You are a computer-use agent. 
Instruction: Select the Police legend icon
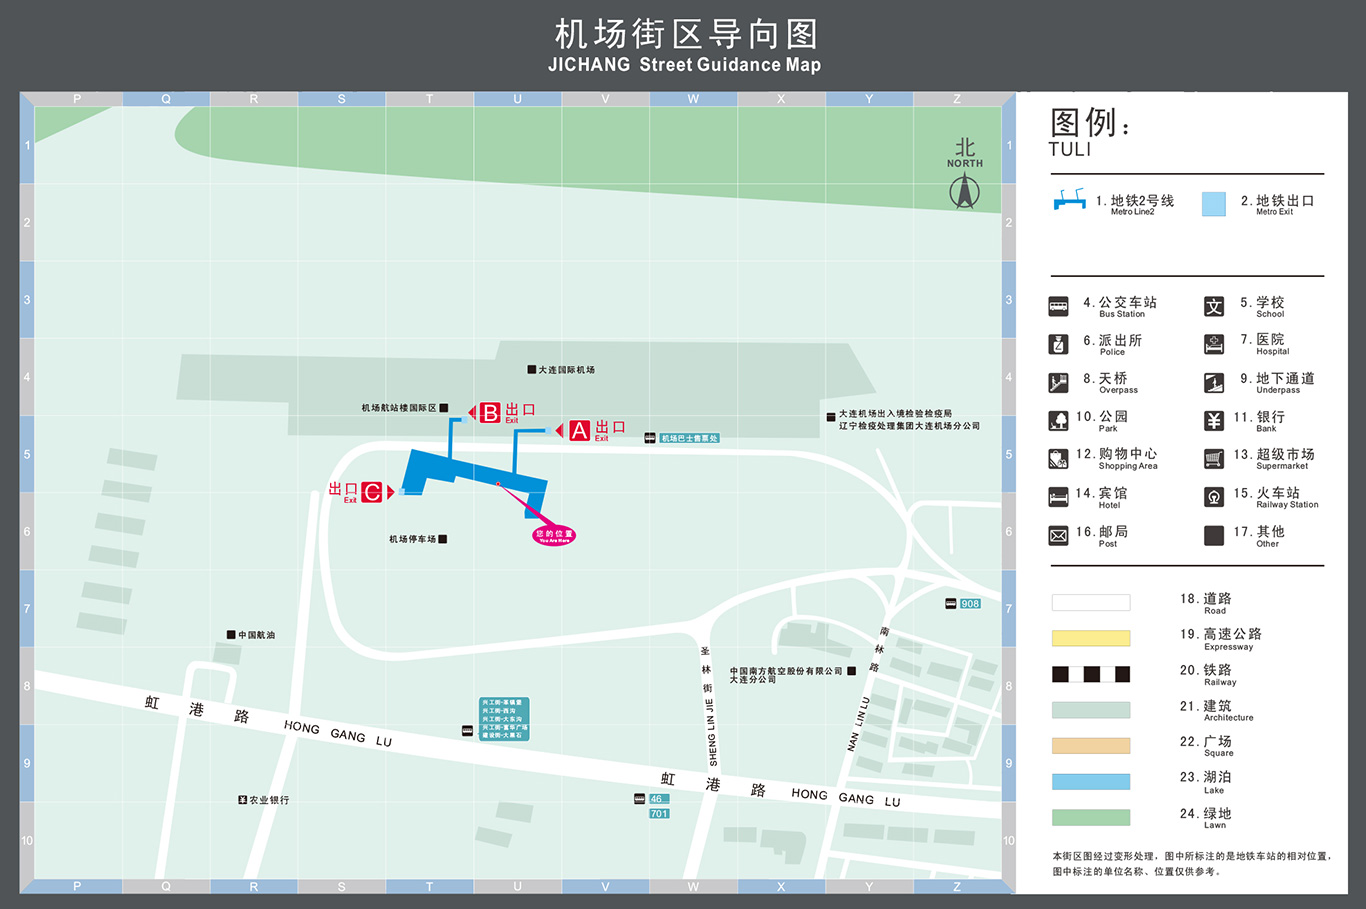tap(1058, 345)
